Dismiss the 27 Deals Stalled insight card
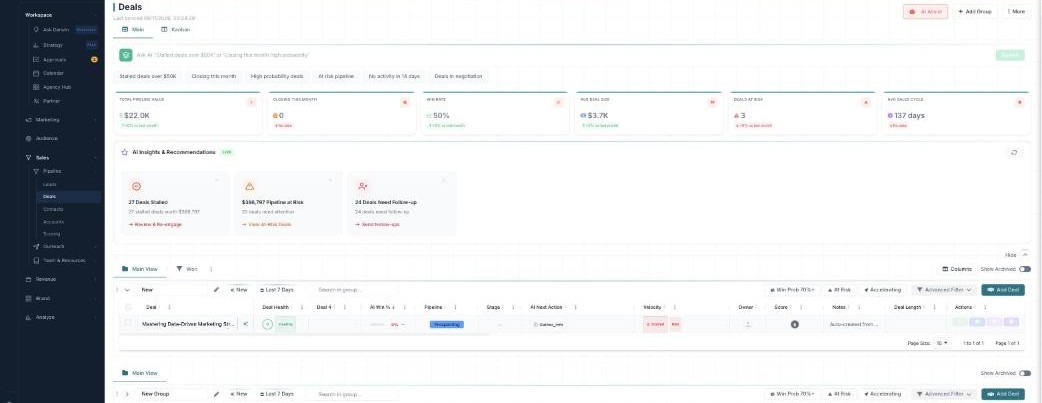1042x403 pixels. tap(217, 180)
